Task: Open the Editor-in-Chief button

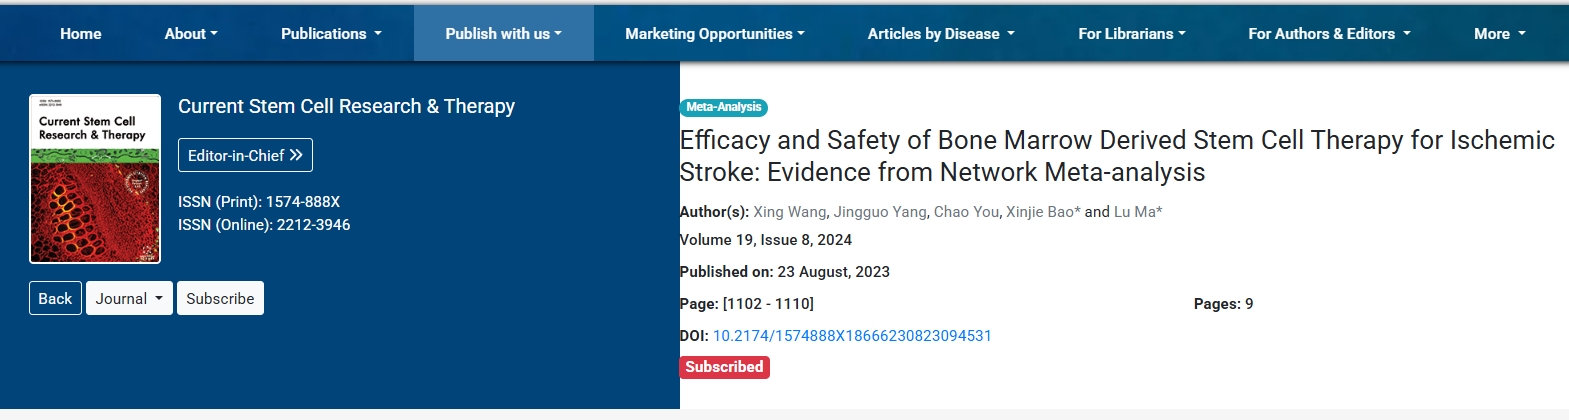Action: coord(245,155)
